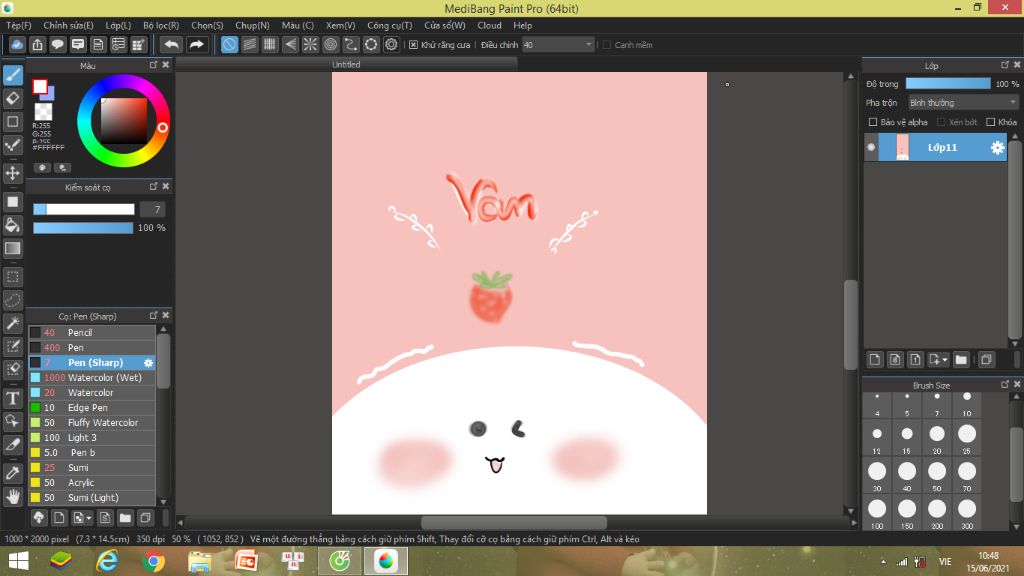Enable circle snap
This screenshot has height=576, width=1024.
pos(330,44)
